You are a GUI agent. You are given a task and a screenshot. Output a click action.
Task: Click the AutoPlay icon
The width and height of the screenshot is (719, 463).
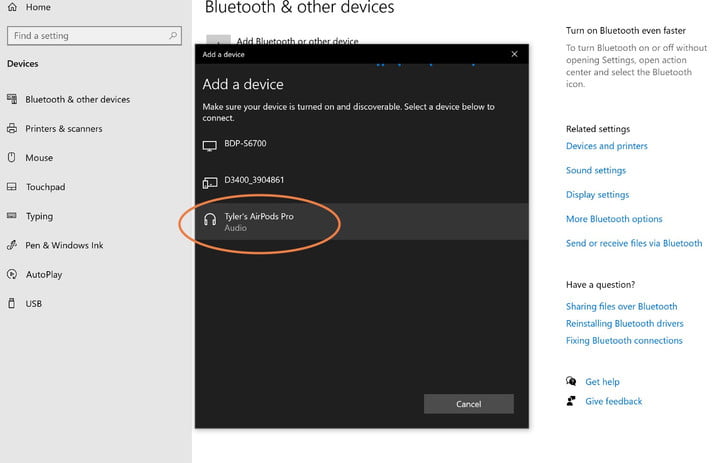click(x=12, y=274)
